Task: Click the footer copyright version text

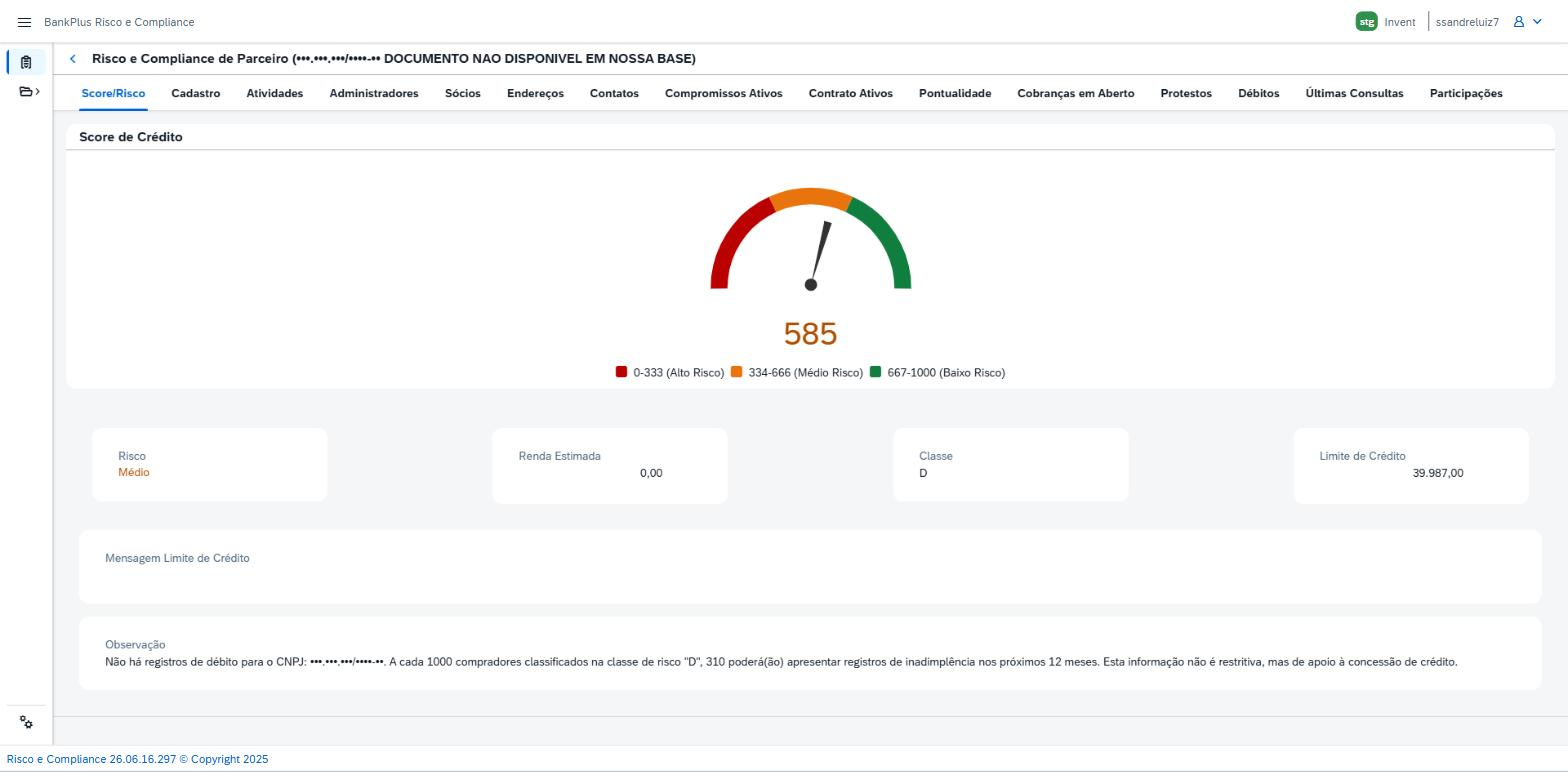Action: [x=137, y=759]
